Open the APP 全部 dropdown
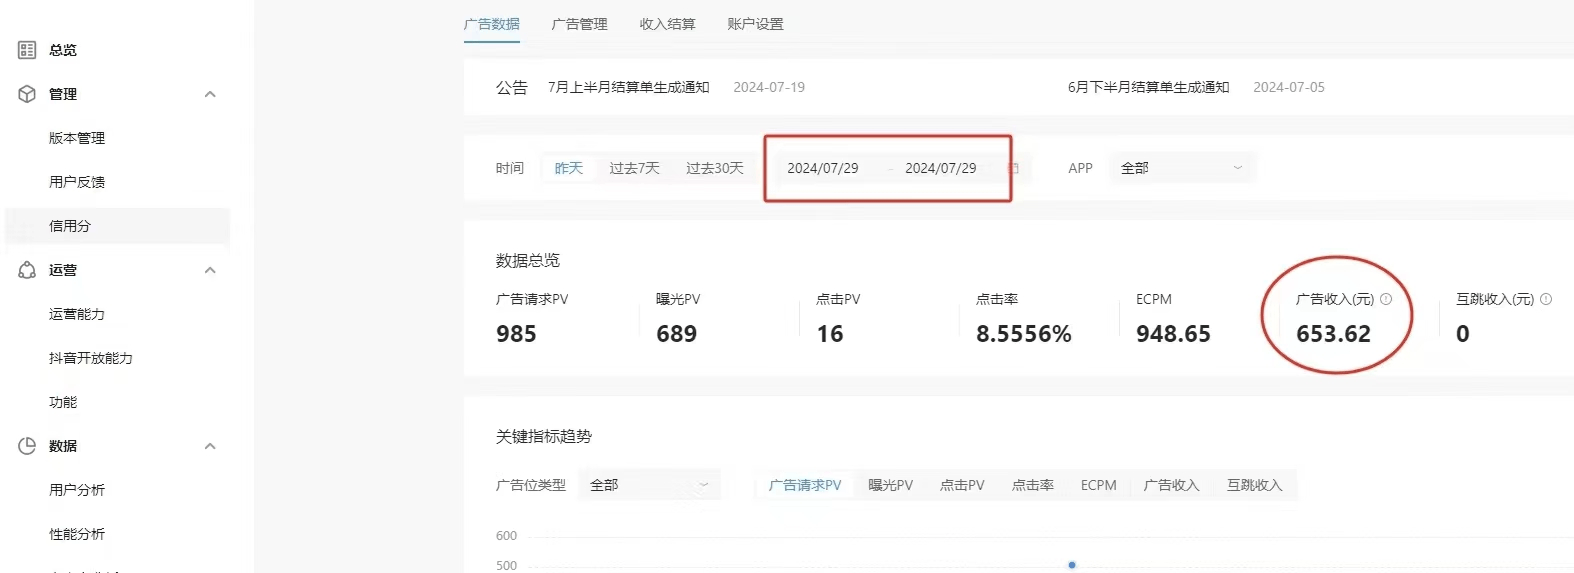The width and height of the screenshot is (1574, 573). coord(1181,168)
